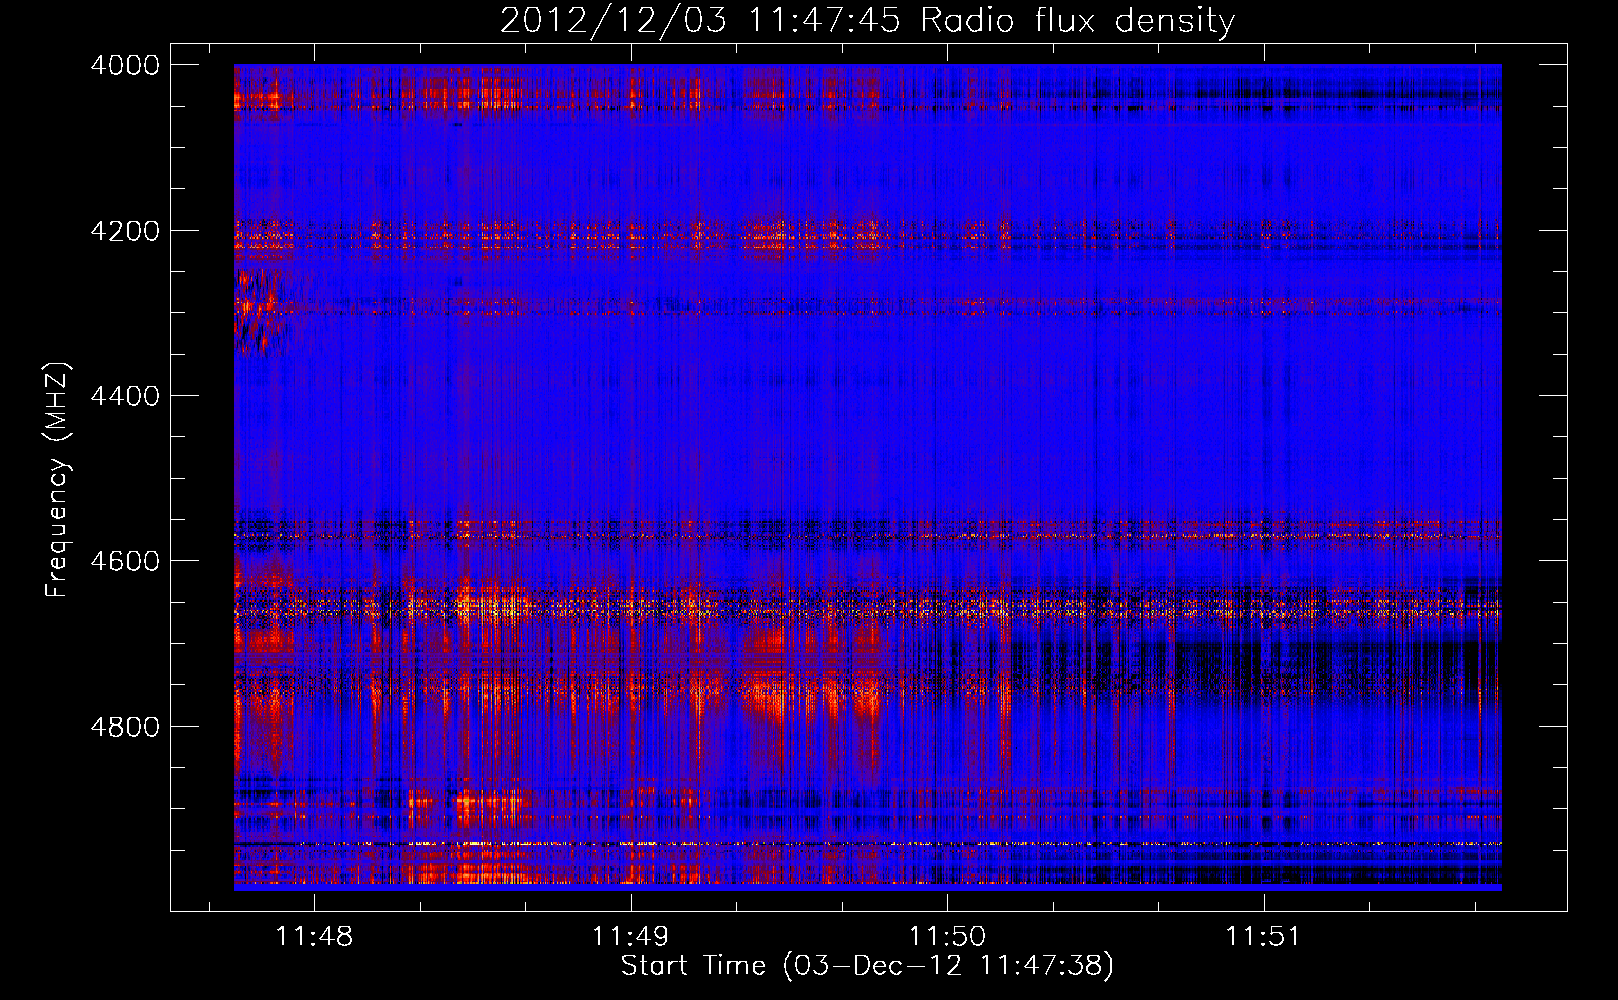Select the 4800 frequency axis label
Image resolution: width=1618 pixels, height=1000 pixels.
(125, 727)
